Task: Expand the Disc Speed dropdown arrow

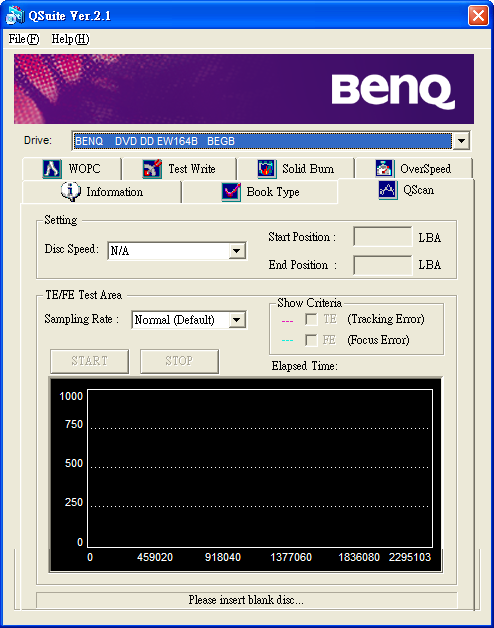Action: (237, 251)
